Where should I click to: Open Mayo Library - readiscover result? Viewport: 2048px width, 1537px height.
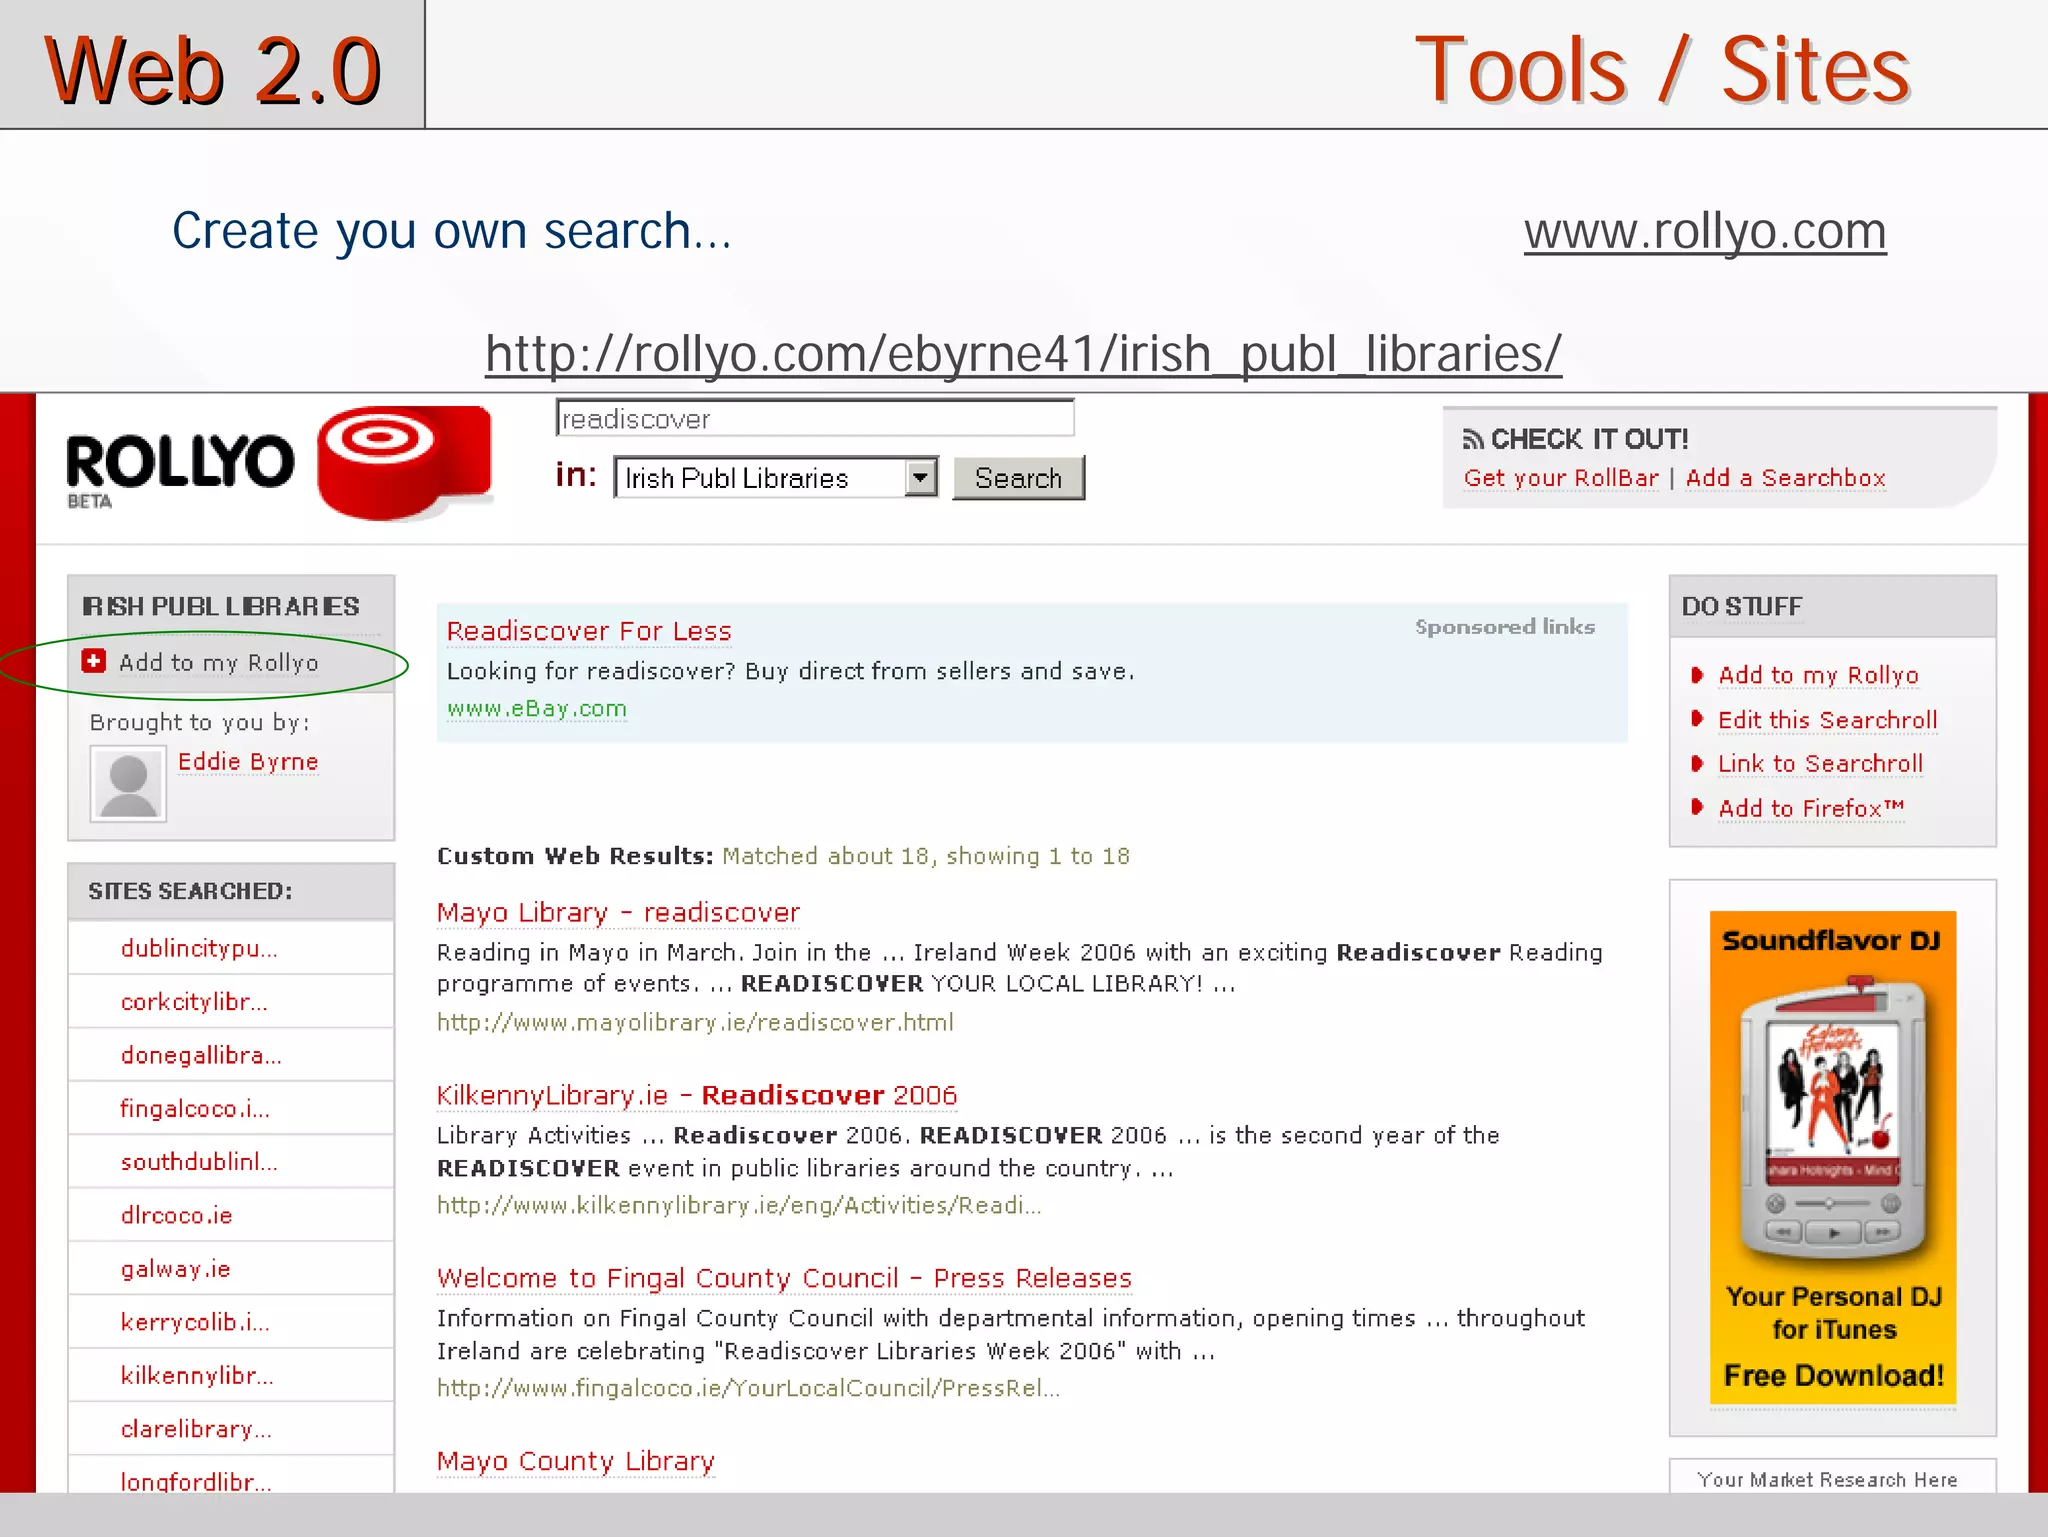point(618,912)
